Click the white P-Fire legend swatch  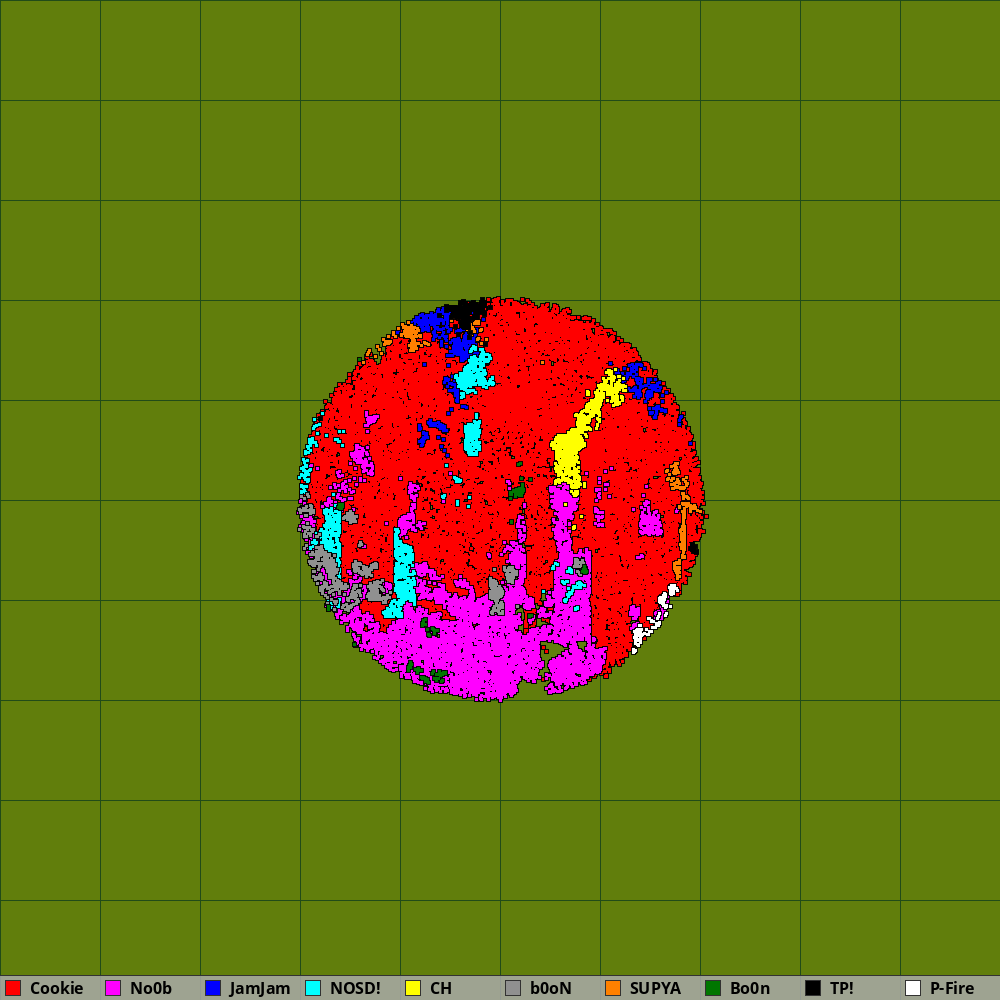(x=913, y=988)
